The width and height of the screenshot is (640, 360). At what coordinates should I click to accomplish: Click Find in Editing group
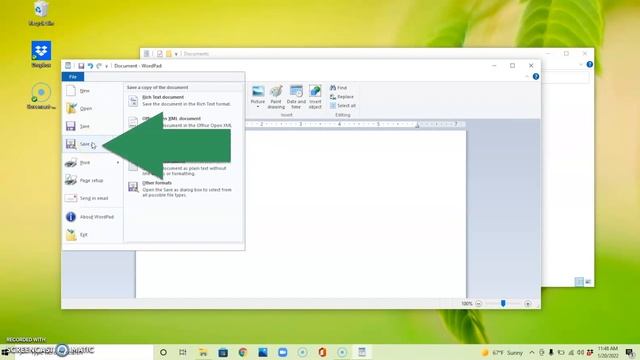pyautogui.click(x=338, y=88)
